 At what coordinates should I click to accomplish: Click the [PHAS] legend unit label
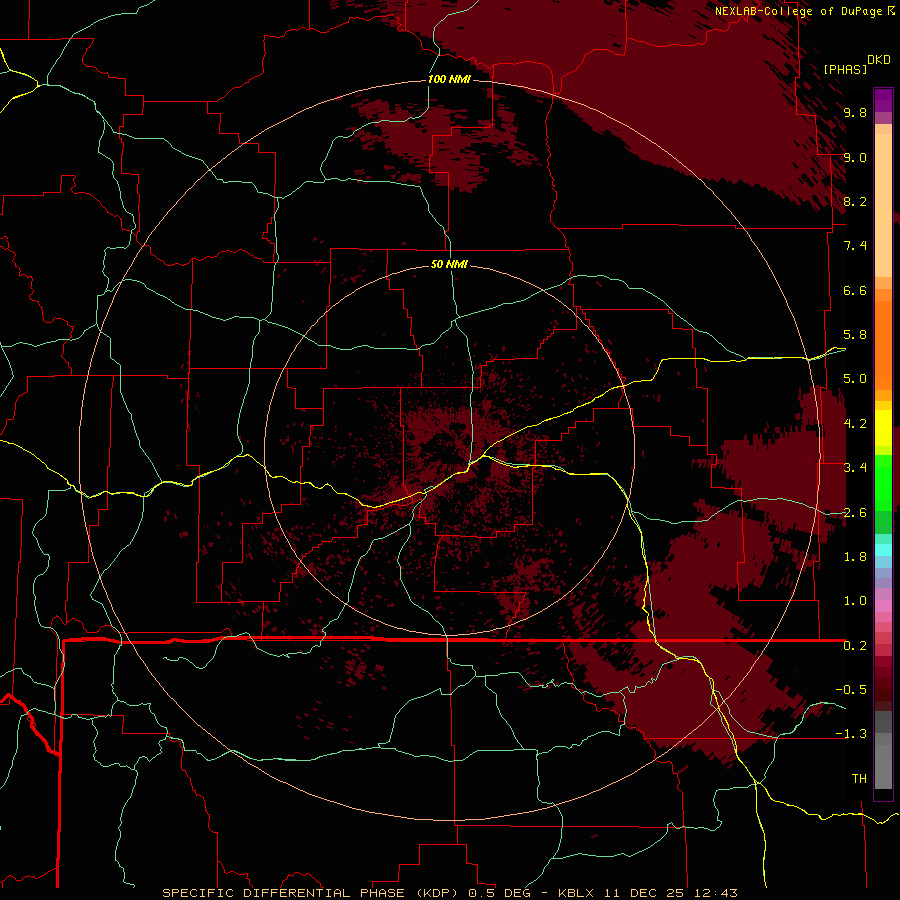tap(845, 69)
